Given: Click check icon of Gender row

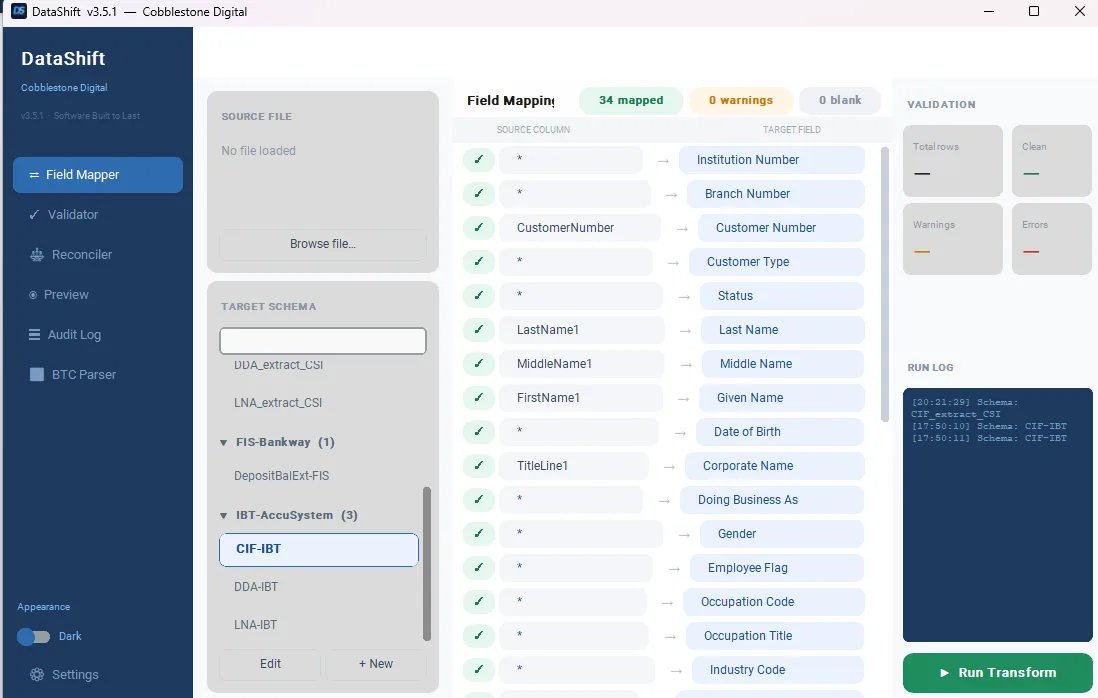Looking at the screenshot, I should tap(479, 533).
